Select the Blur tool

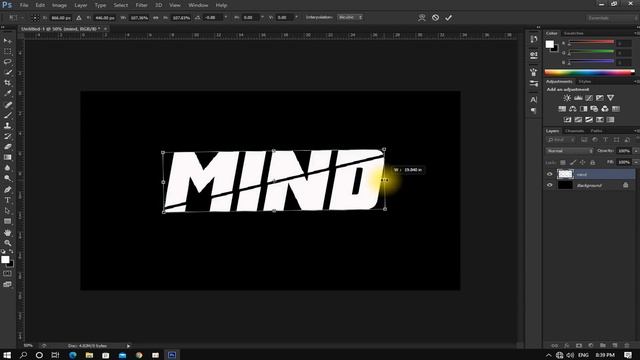(7, 168)
